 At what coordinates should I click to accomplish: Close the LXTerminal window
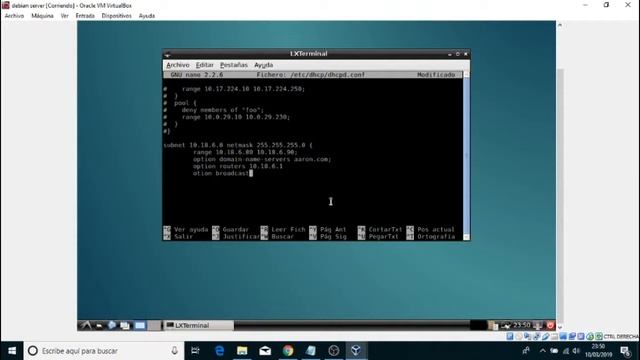click(x=466, y=54)
